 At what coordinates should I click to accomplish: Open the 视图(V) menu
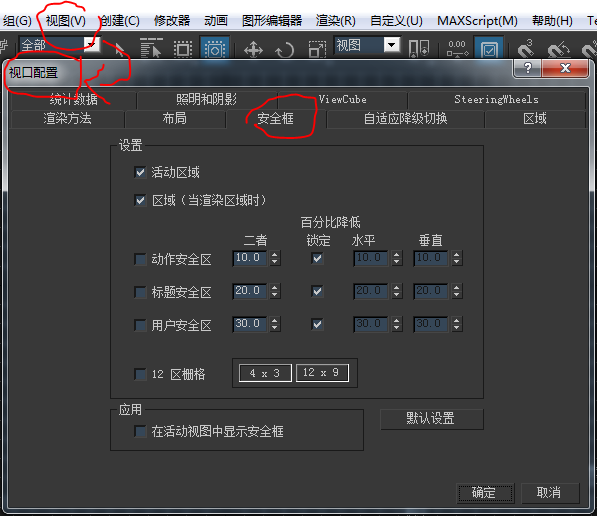[66, 21]
